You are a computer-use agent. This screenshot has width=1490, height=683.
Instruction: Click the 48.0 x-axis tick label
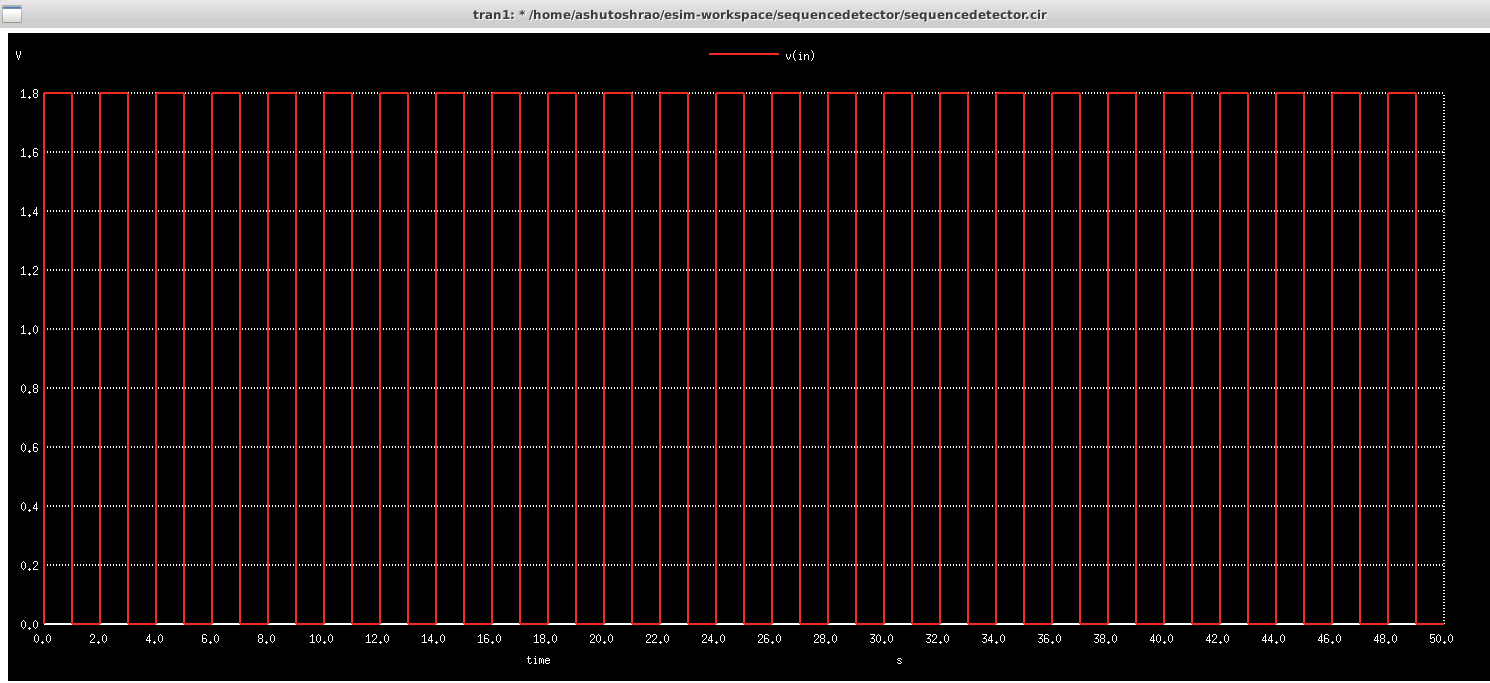pos(1385,638)
